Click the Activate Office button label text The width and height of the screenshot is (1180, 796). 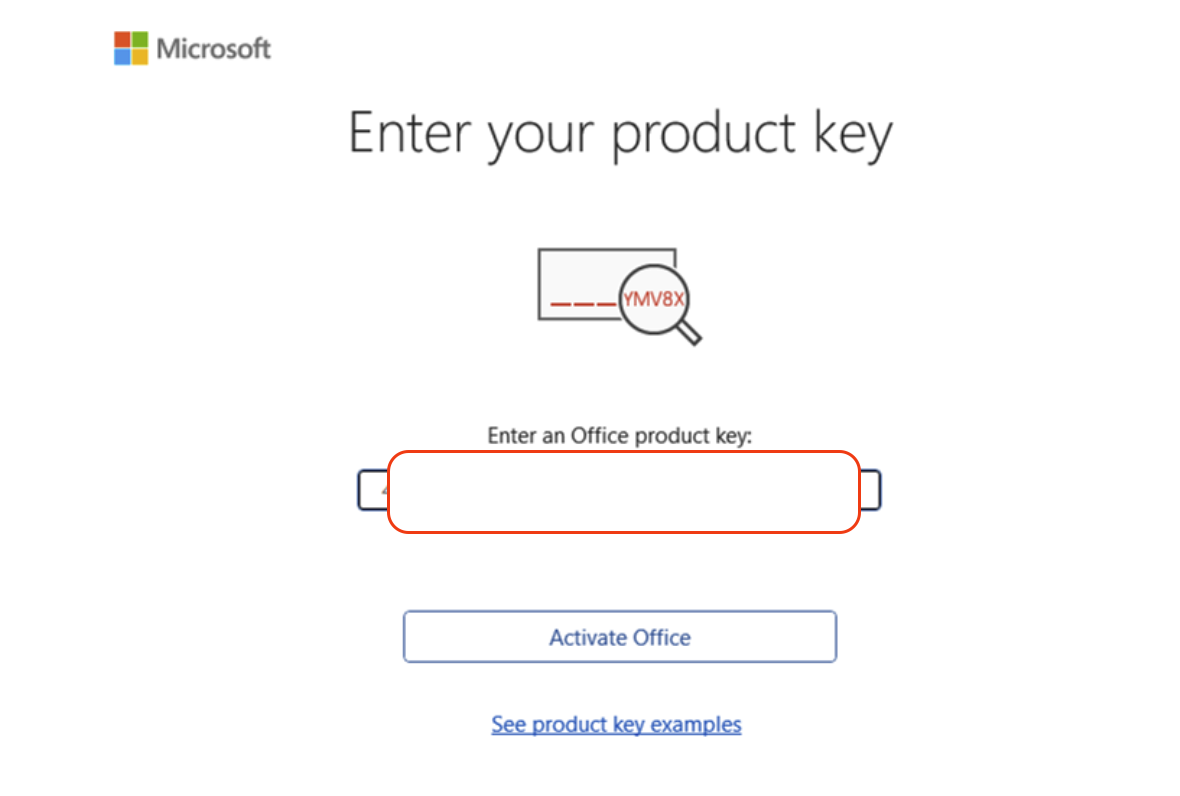click(619, 637)
